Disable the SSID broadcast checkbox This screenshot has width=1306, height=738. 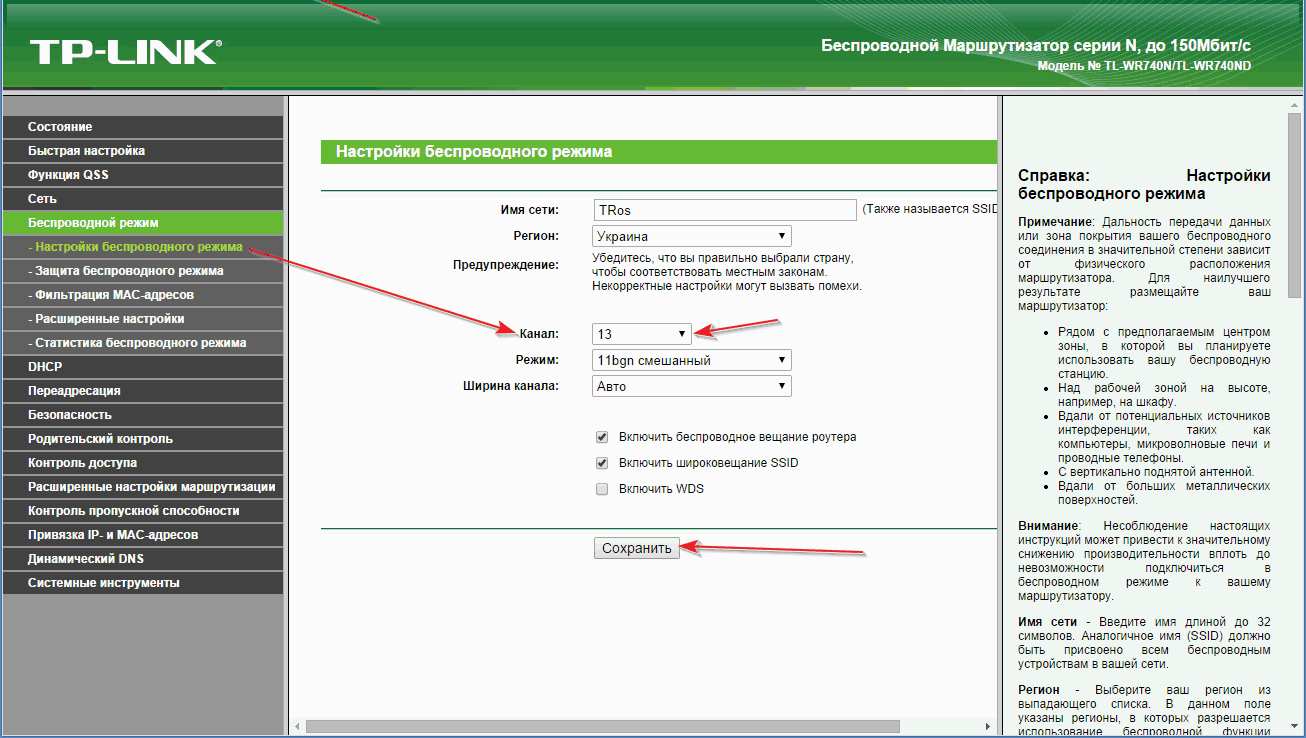point(602,463)
